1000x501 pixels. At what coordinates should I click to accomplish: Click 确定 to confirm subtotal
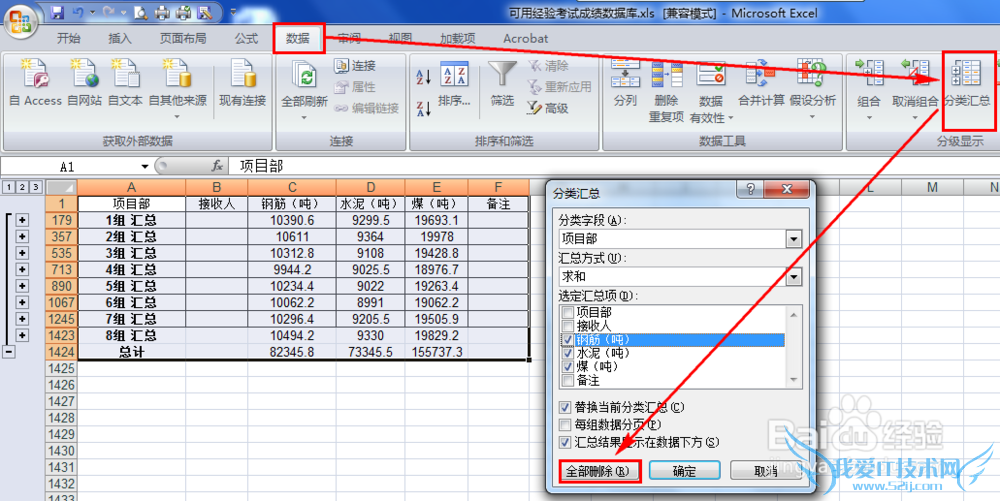(684, 471)
